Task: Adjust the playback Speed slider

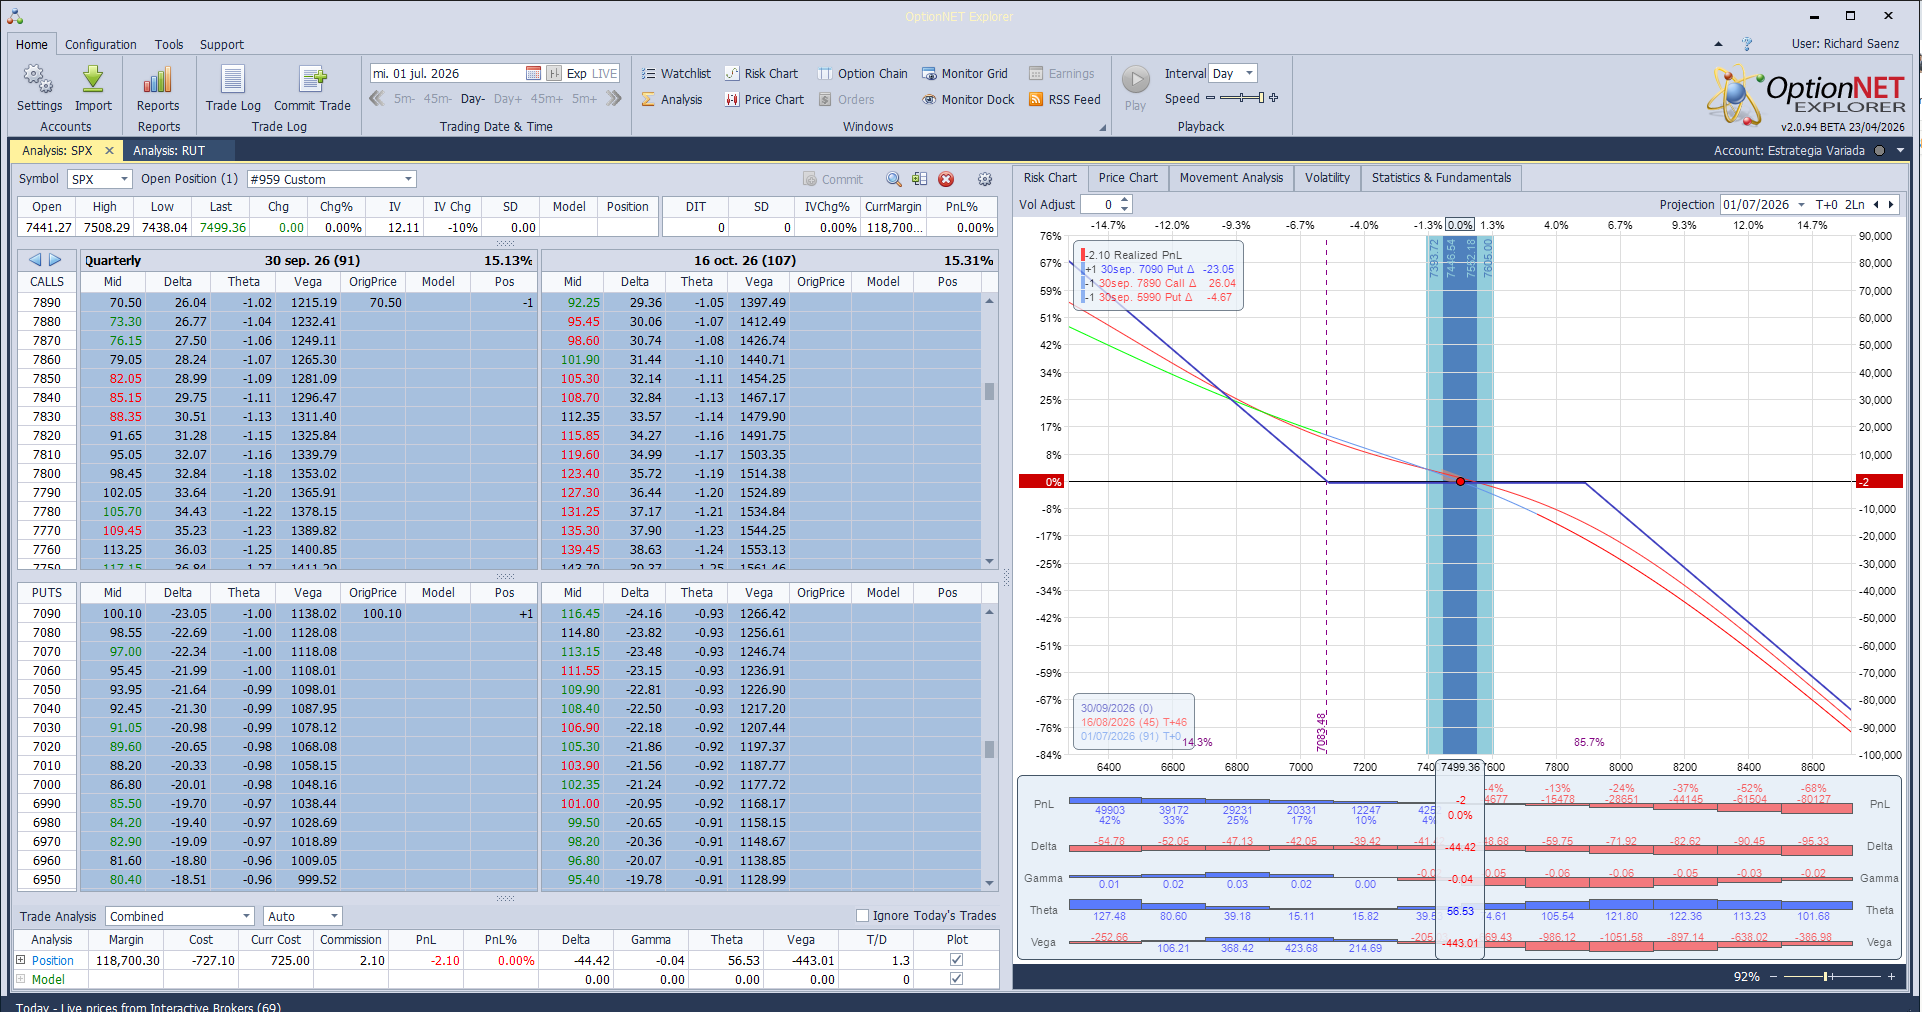Action: pos(1241,98)
